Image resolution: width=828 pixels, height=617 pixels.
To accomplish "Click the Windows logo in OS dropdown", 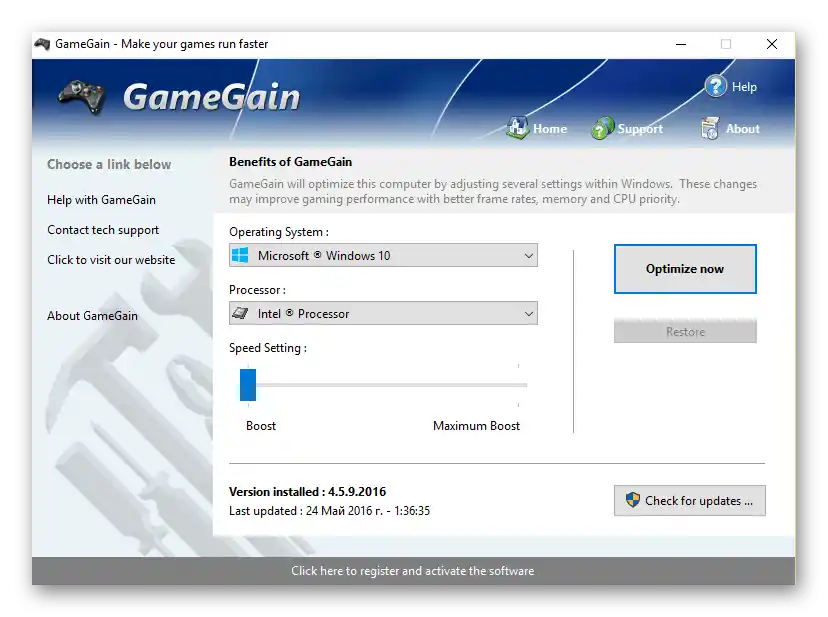I will coord(240,255).
